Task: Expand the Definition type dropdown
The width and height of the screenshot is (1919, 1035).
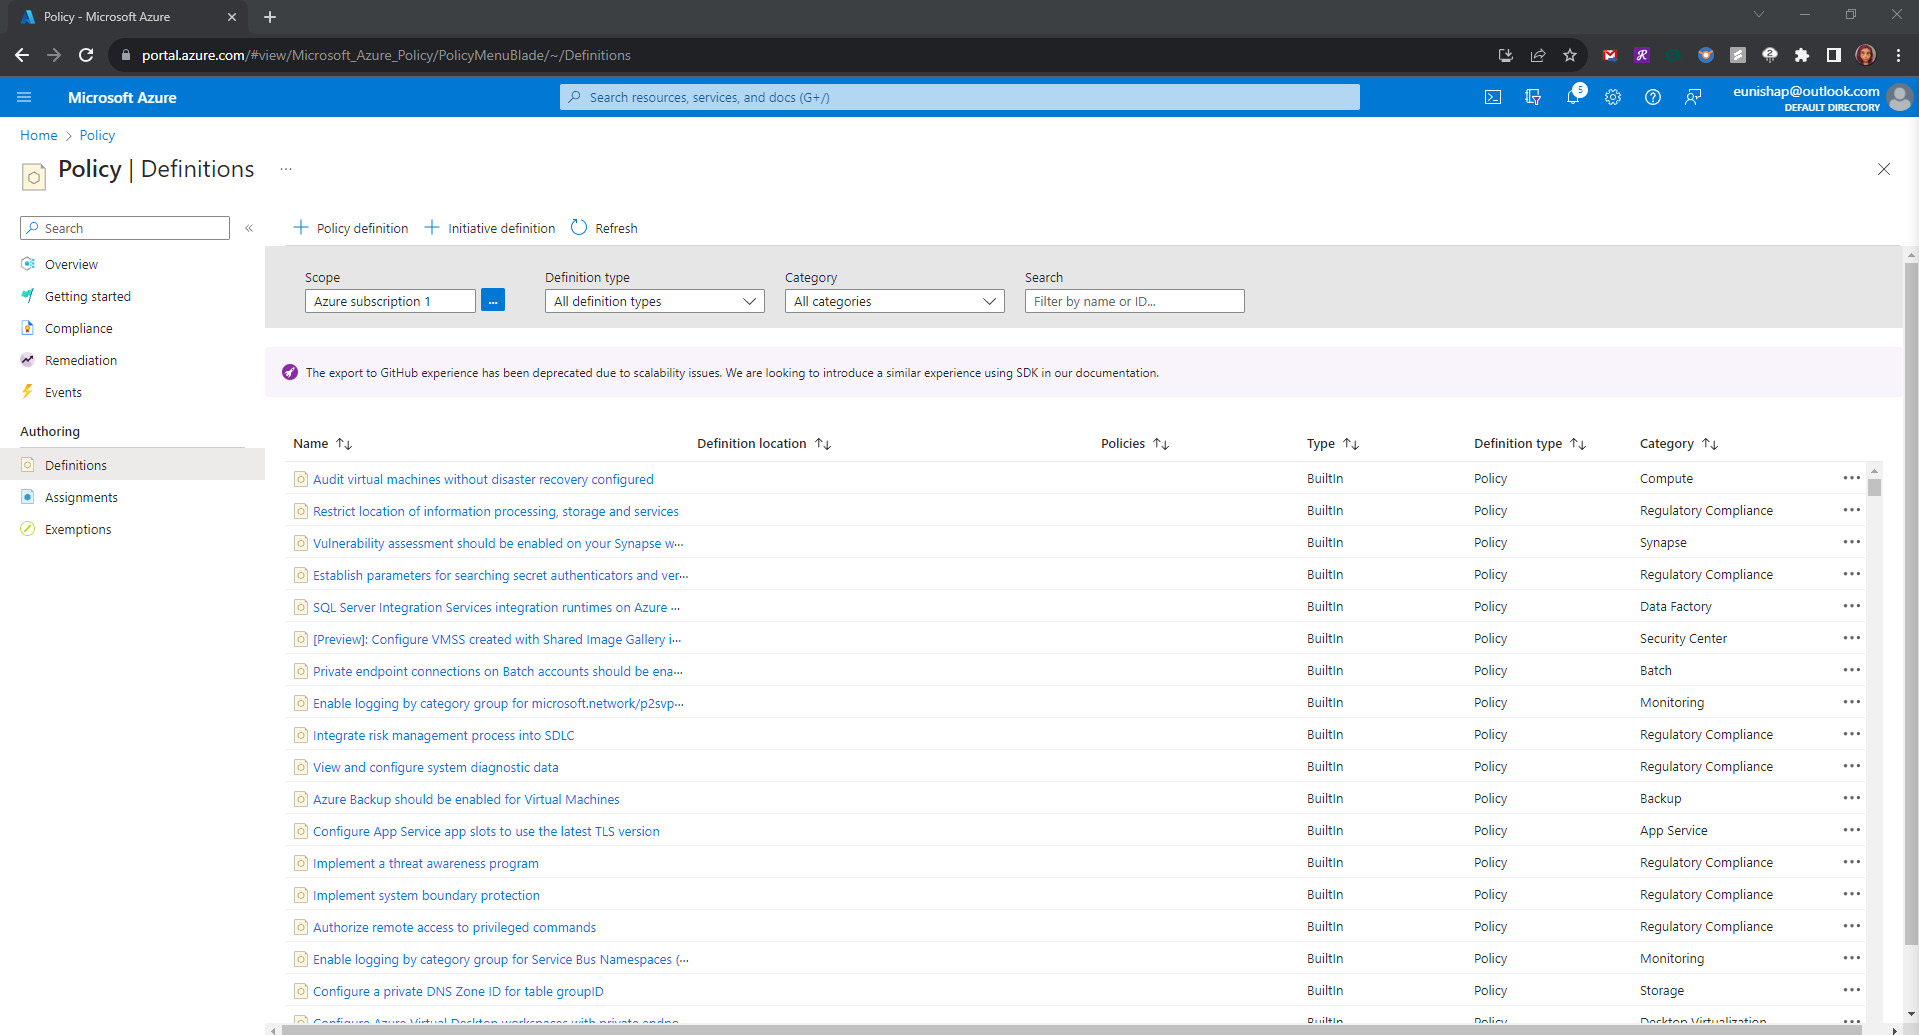Action: coord(654,301)
